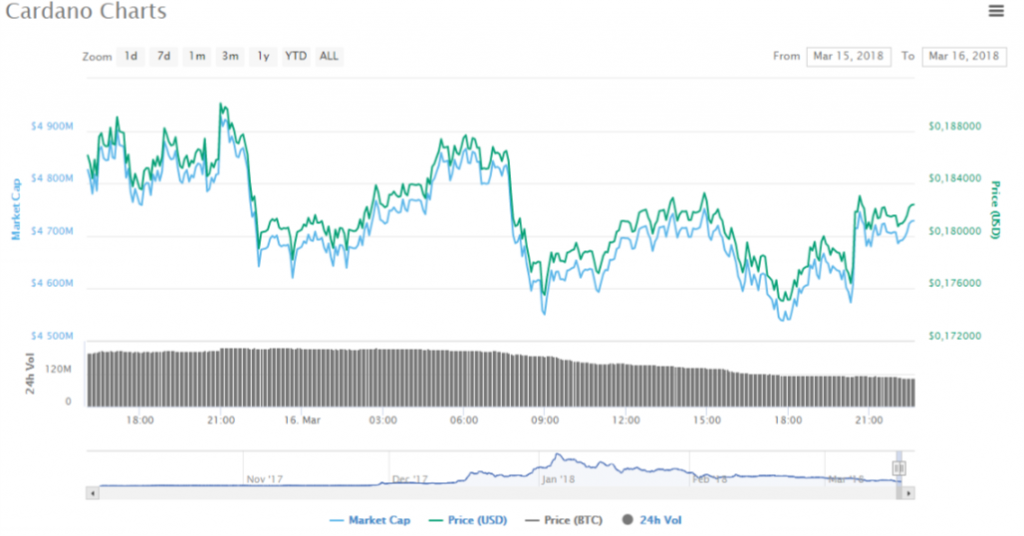
Task: Open the chart hamburger menu
Action: (995, 11)
